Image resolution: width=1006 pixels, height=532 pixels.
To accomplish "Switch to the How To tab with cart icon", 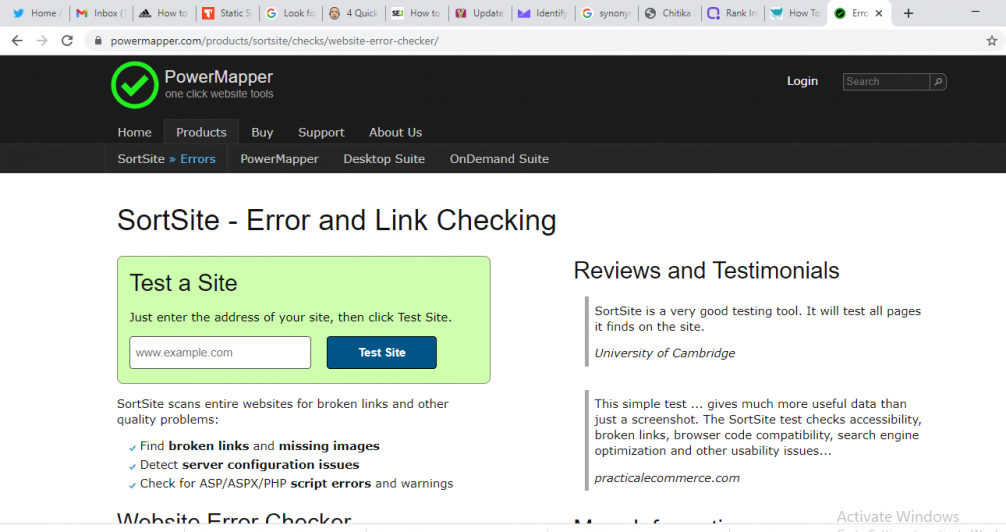I will pyautogui.click(x=794, y=13).
